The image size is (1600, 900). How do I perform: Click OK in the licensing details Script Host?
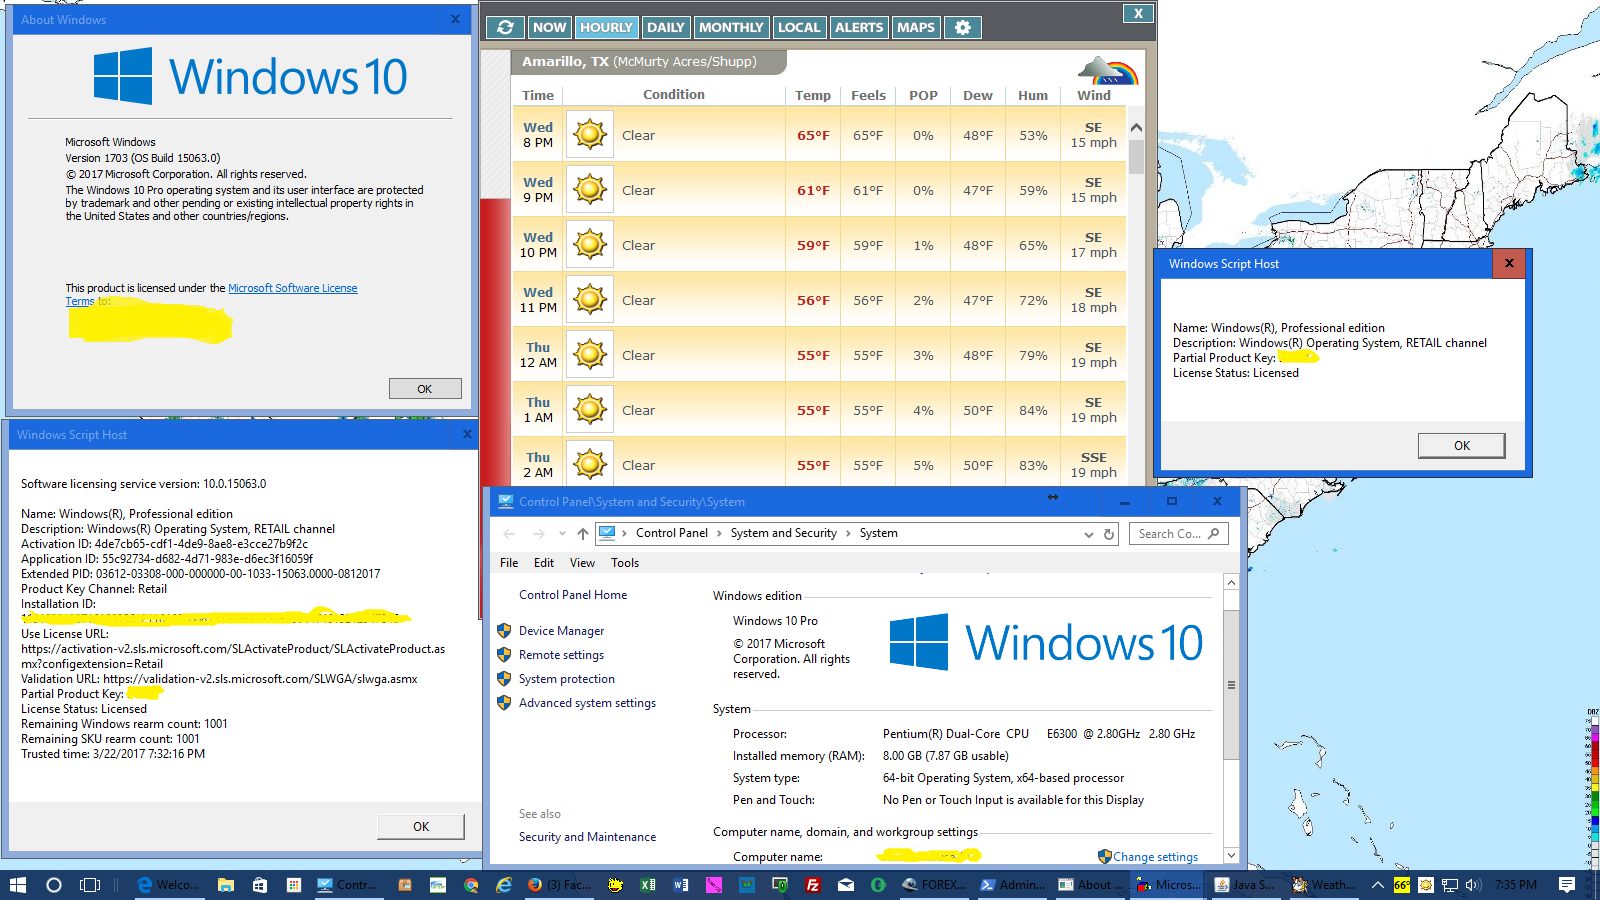[421, 827]
